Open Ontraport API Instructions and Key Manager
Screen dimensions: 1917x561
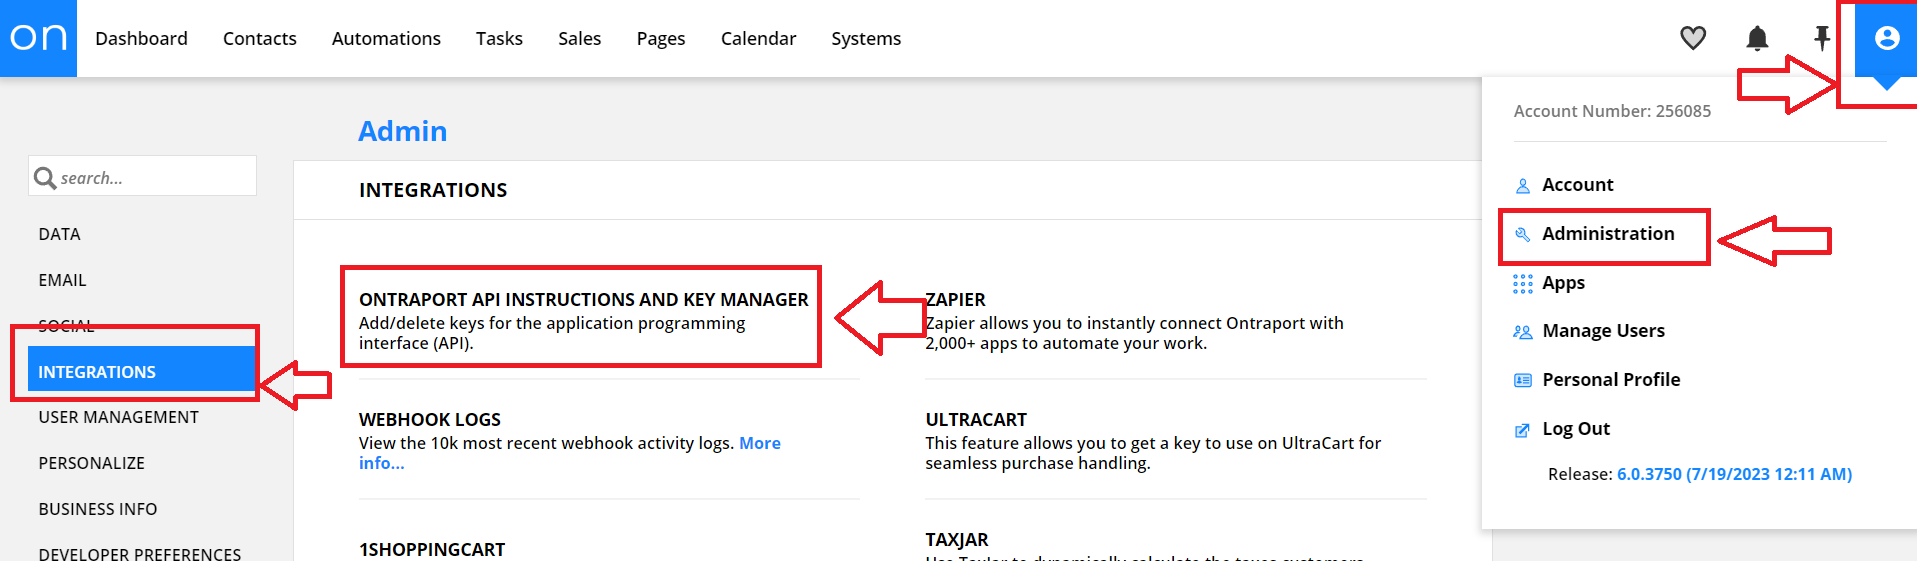pyautogui.click(x=583, y=299)
